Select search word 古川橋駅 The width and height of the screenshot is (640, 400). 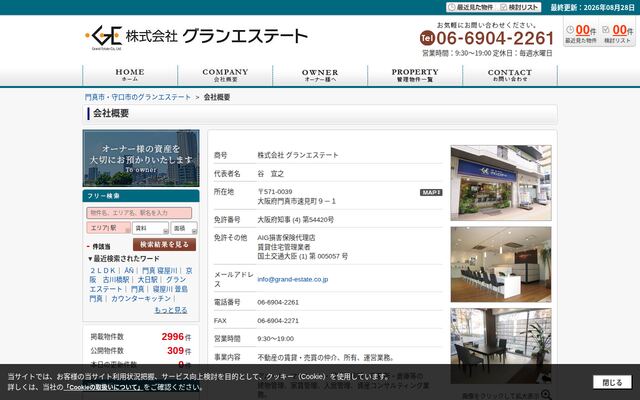point(116,280)
